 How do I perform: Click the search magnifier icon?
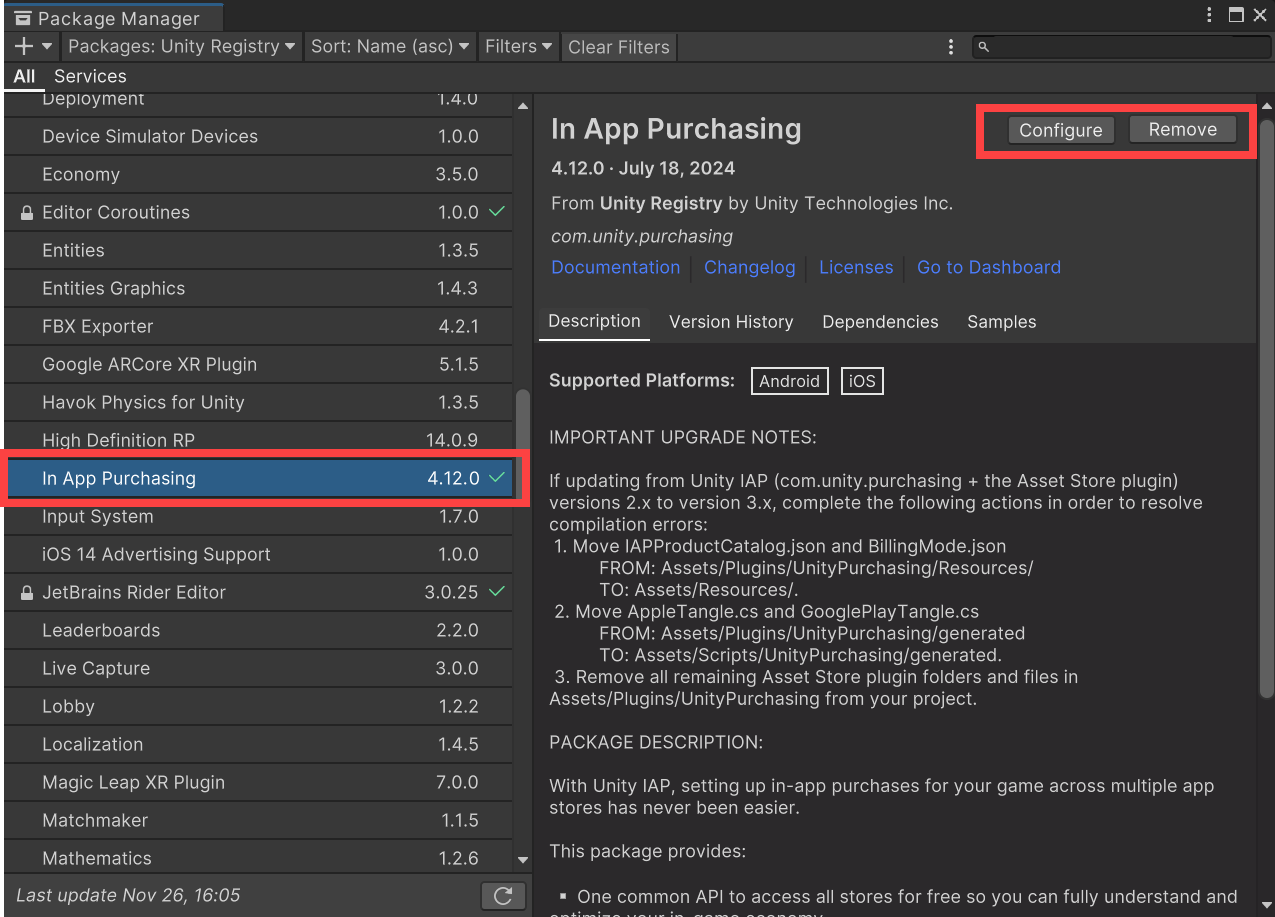pyautogui.click(x=983, y=47)
